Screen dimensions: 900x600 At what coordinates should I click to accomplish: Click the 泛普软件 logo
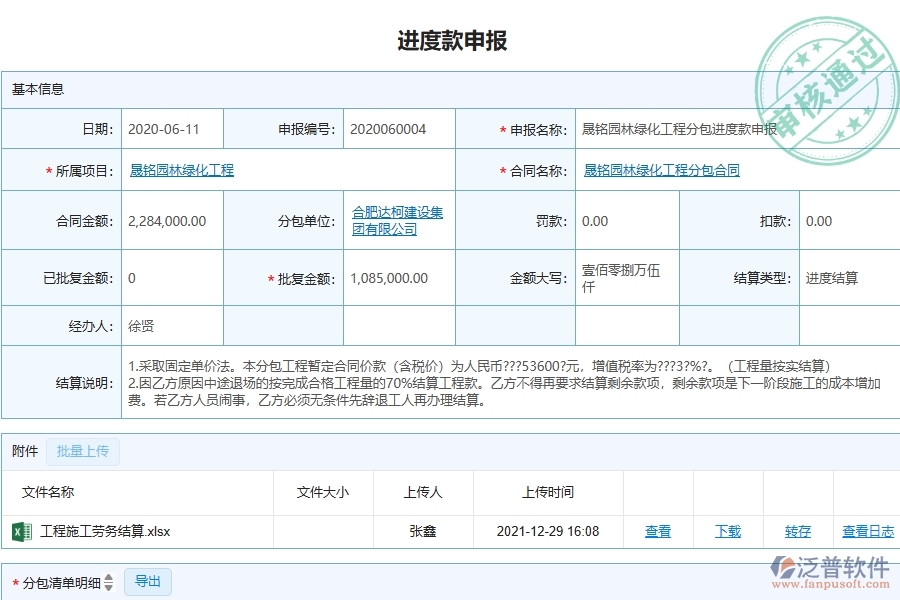(832, 566)
